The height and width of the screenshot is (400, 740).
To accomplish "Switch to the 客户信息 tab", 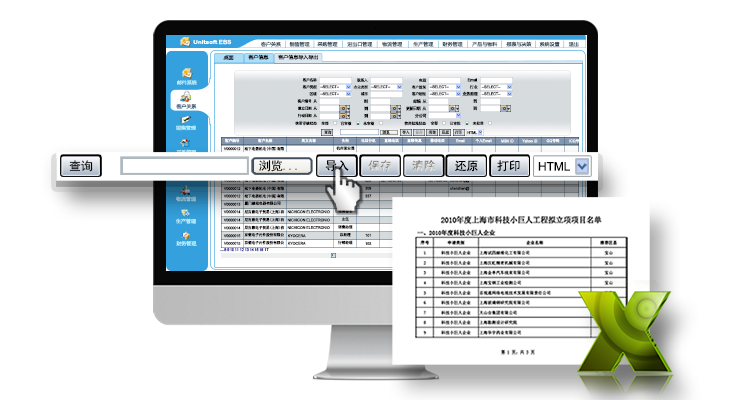I will (x=257, y=59).
